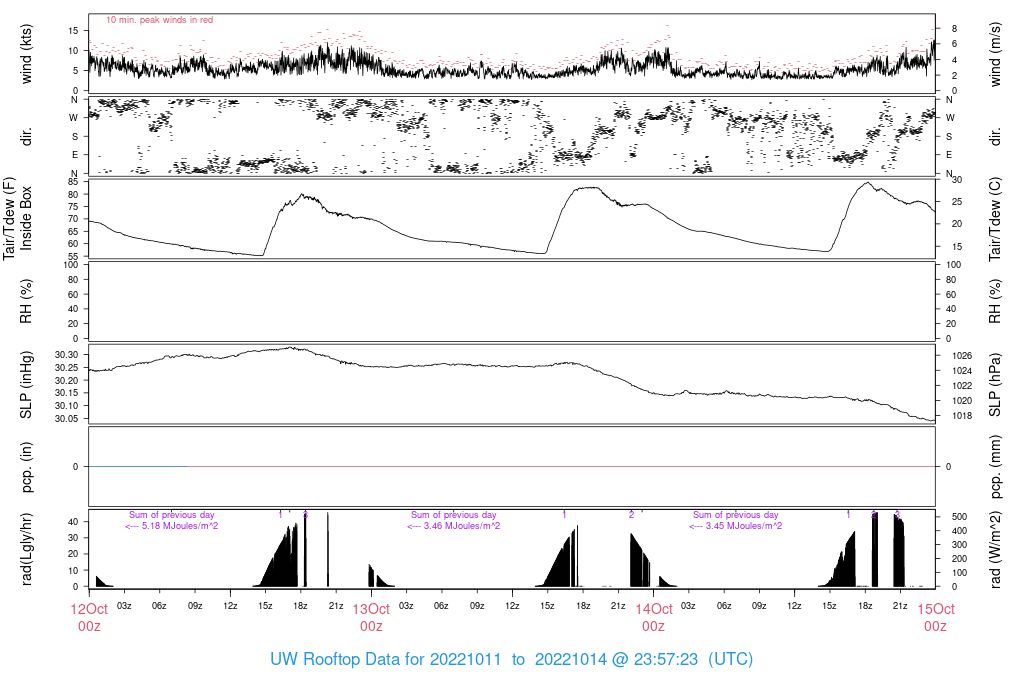Click the 'Tair/Tdew (F) Inside Box' axis label
This screenshot has width=1024, height=700.
[x=17, y=218]
